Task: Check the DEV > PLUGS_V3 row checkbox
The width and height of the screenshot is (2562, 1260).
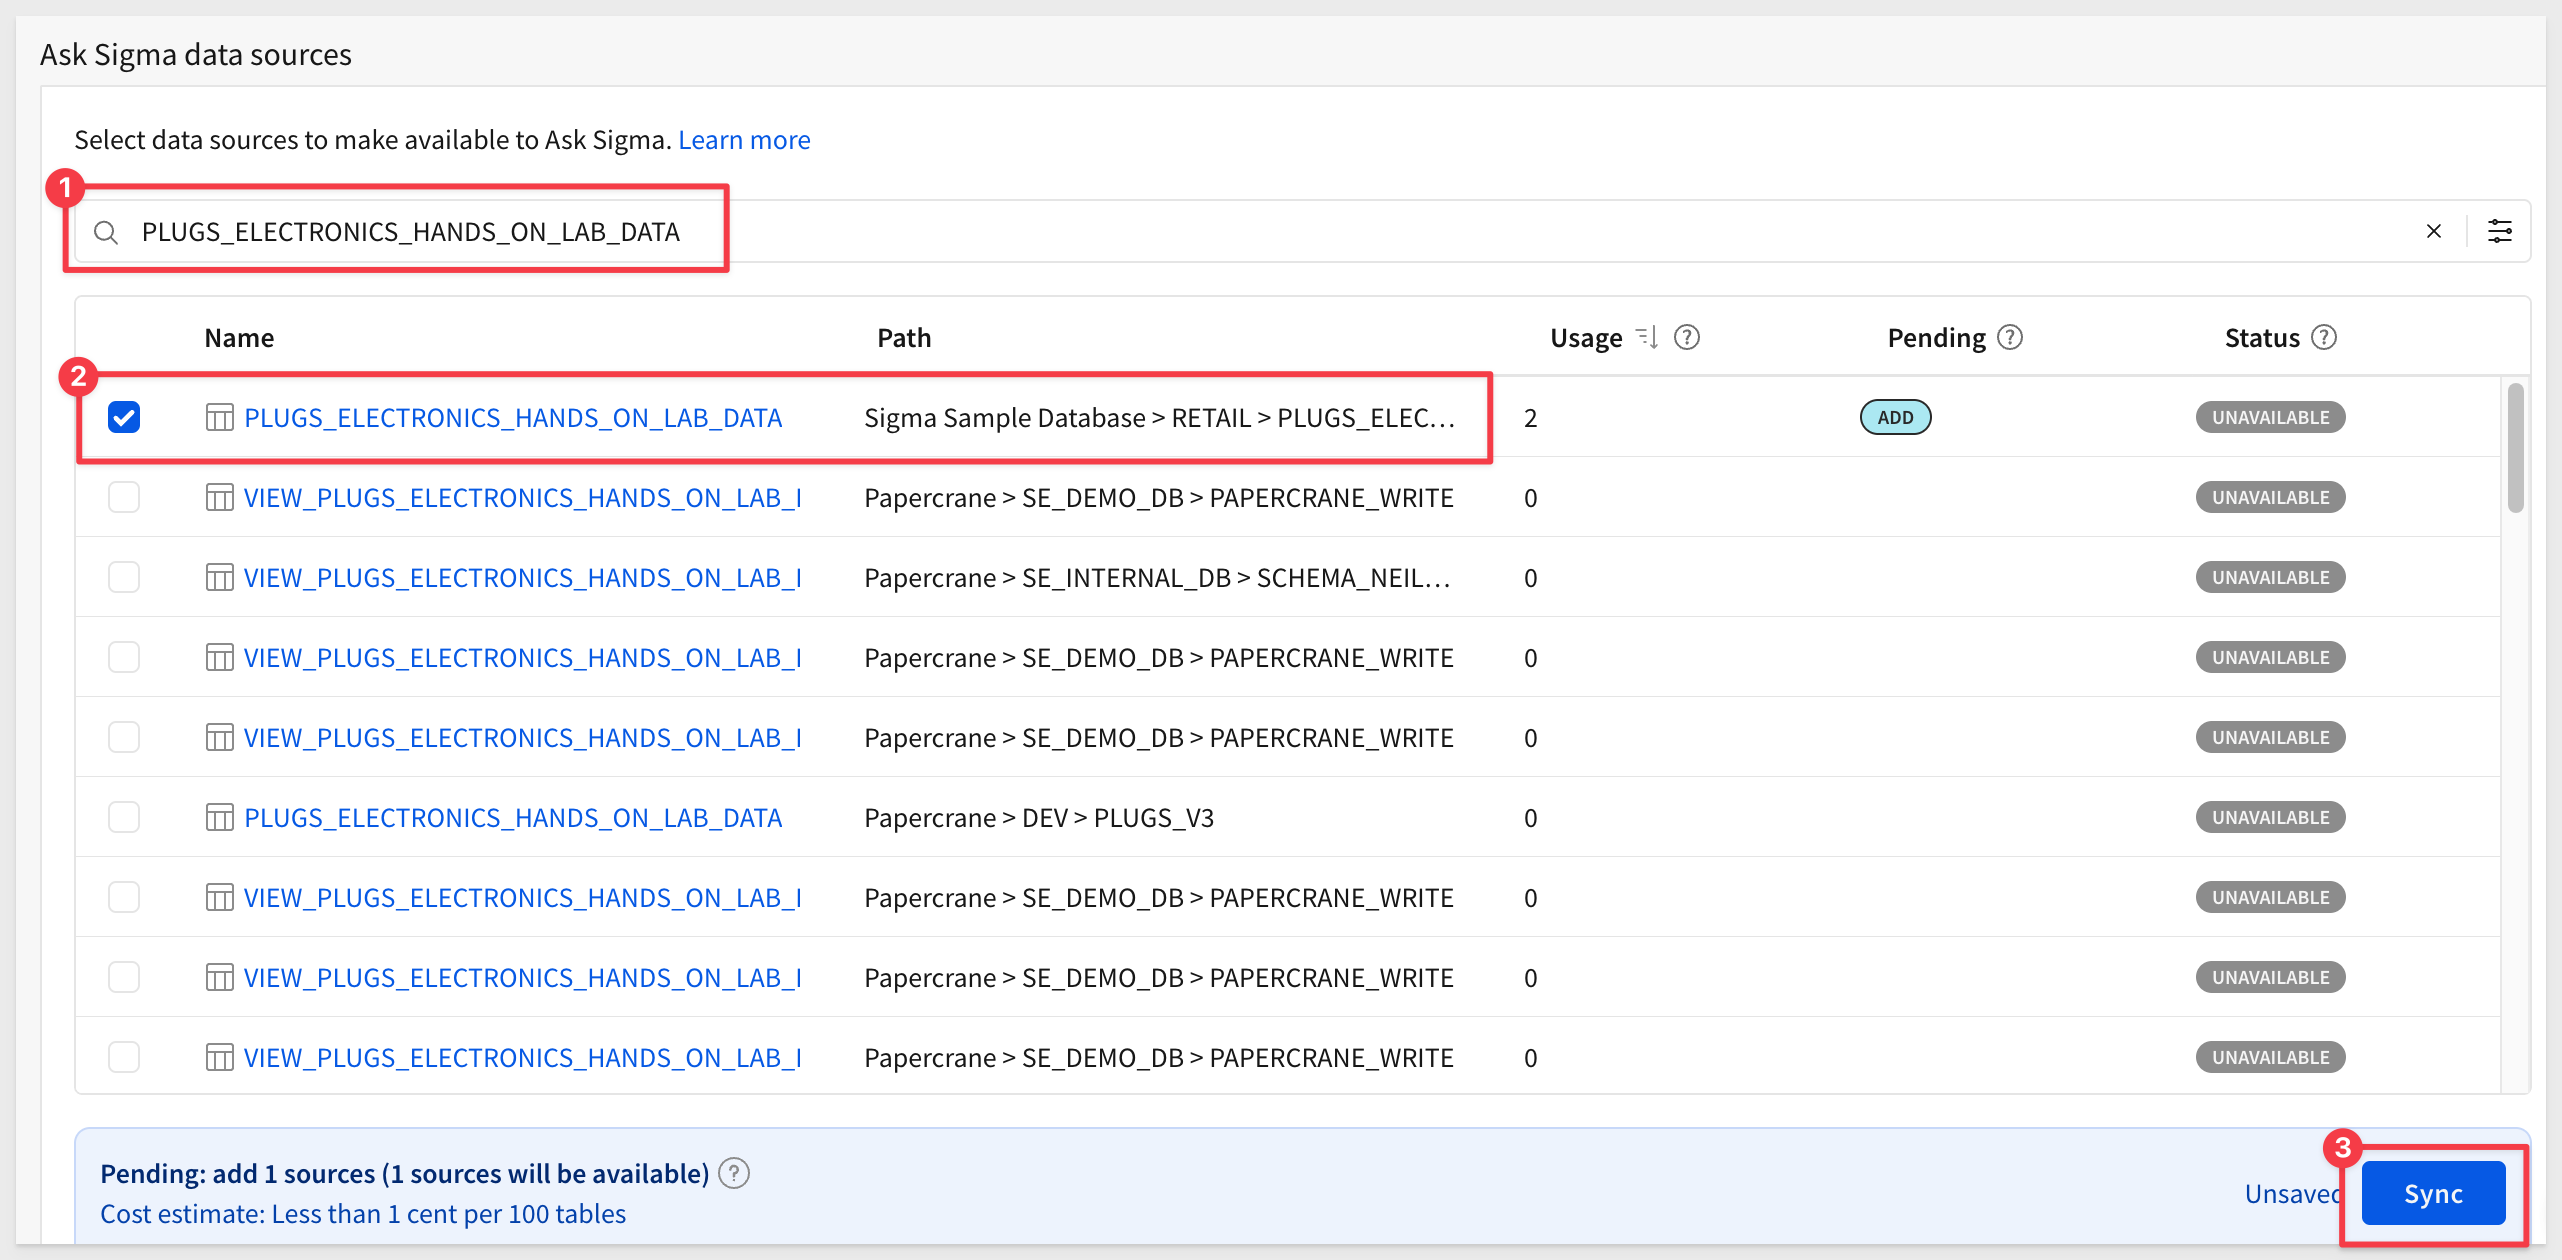Action: pyautogui.click(x=124, y=817)
